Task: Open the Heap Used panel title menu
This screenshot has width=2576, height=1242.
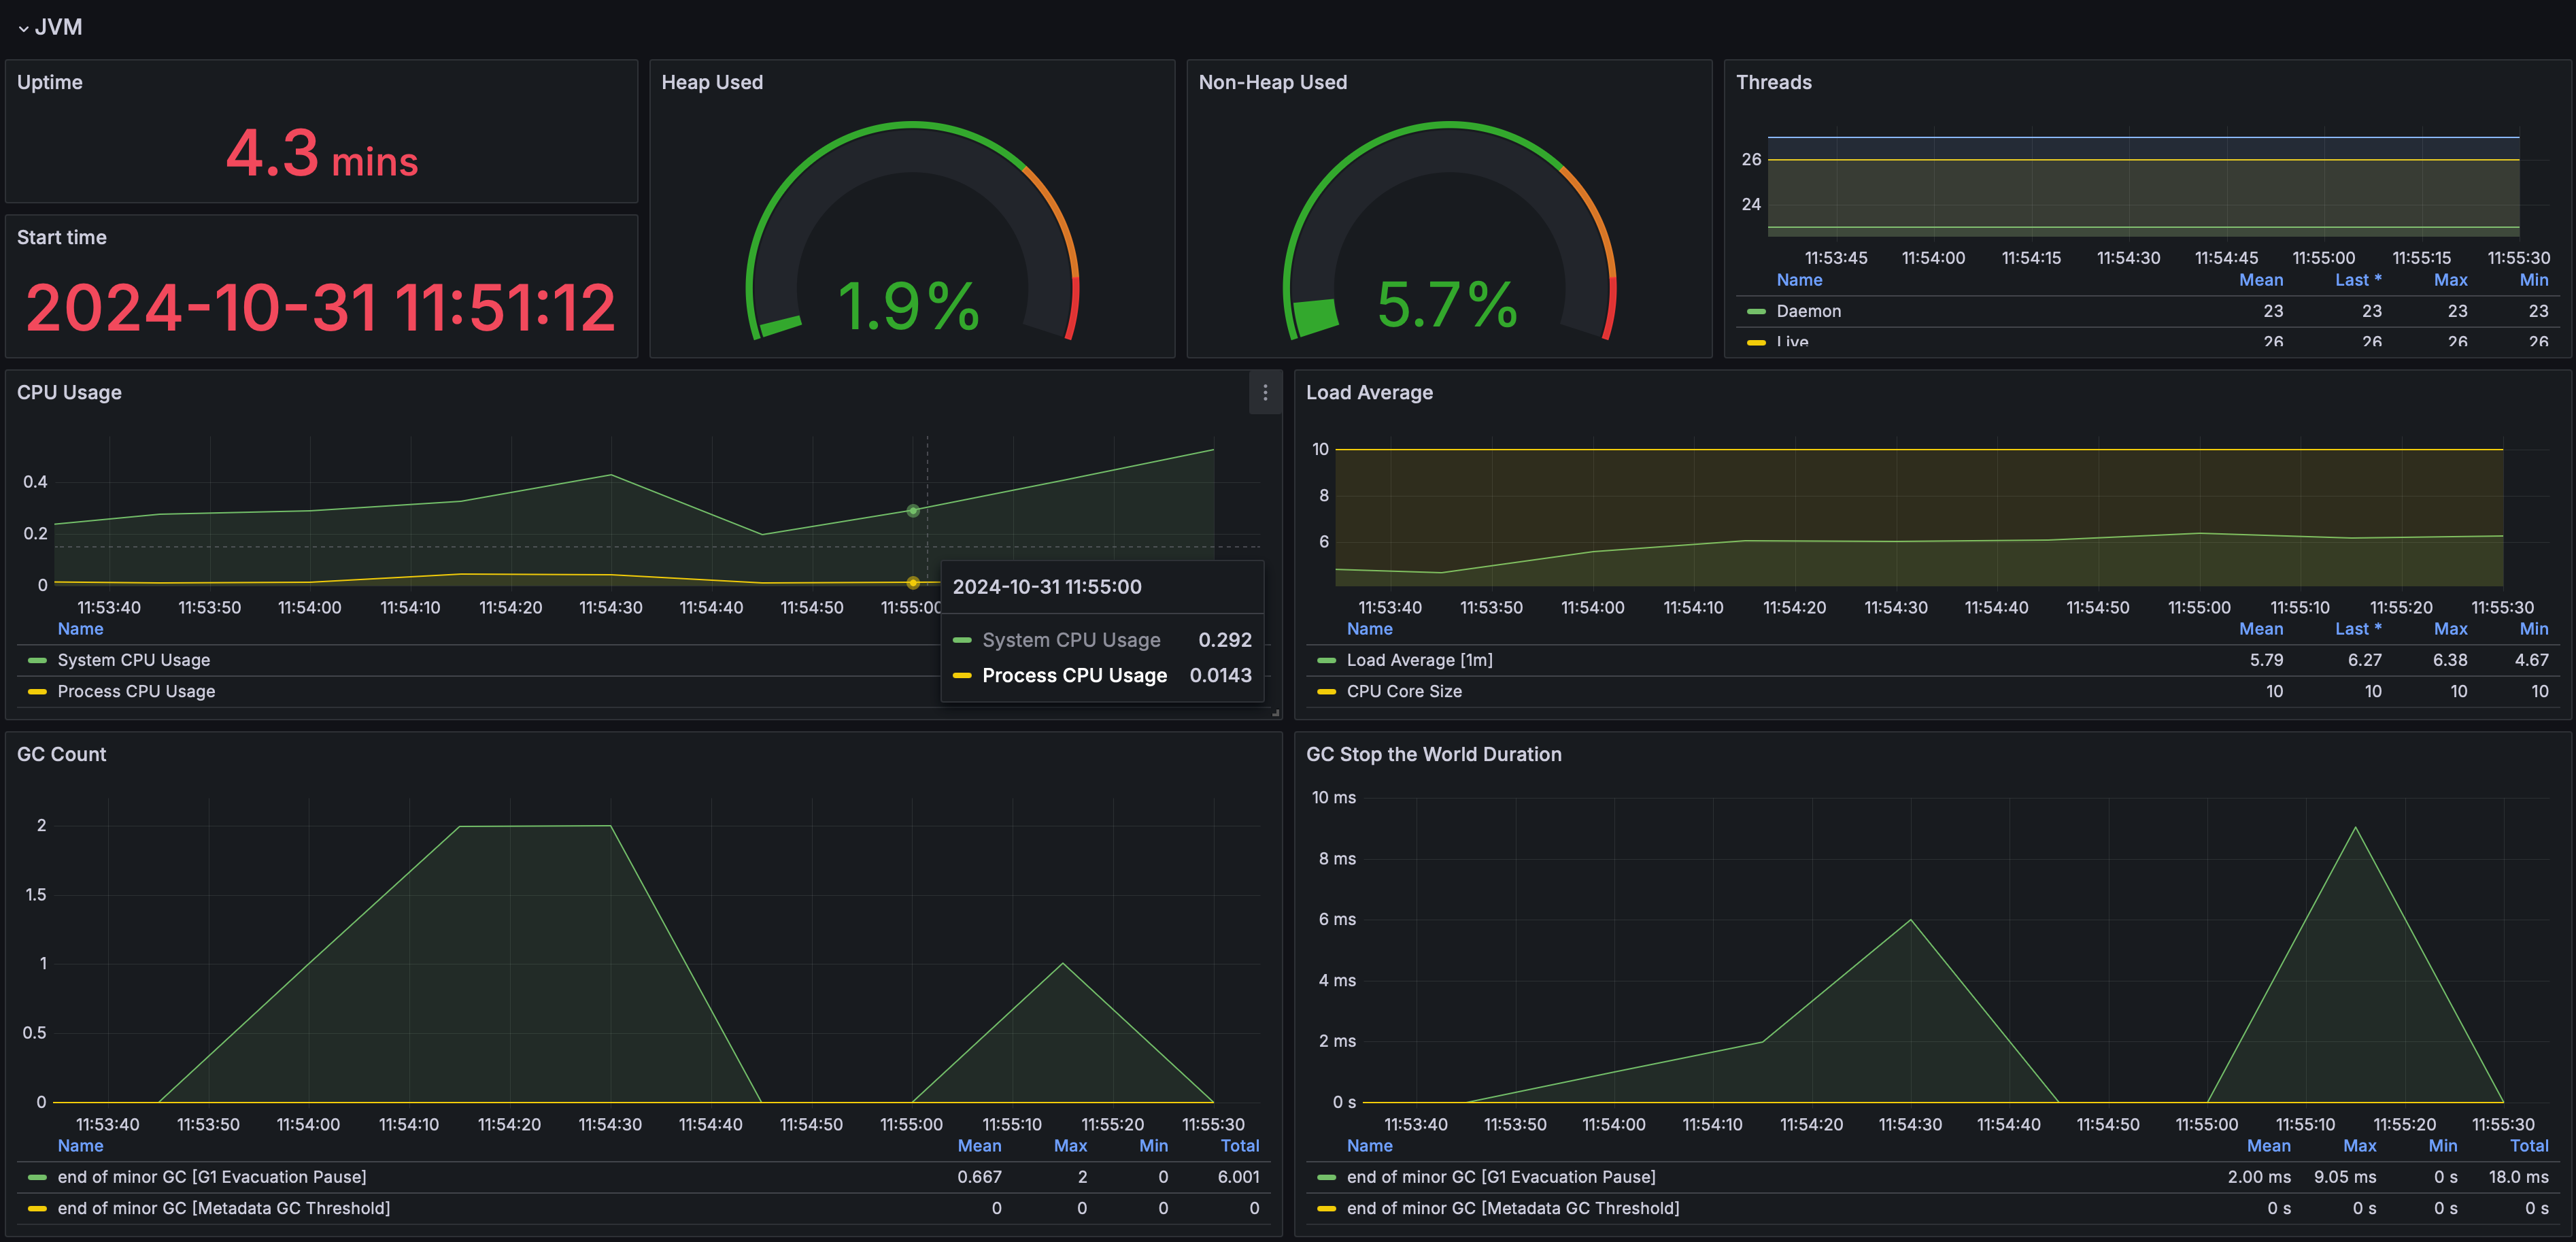Action: 711,82
